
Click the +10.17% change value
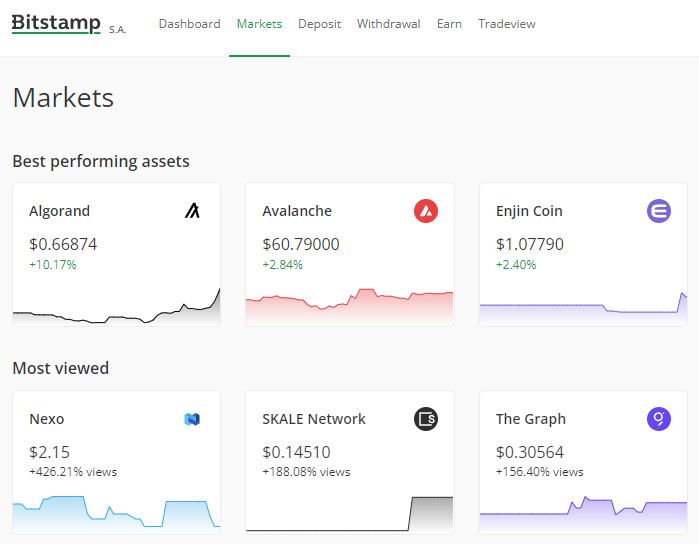[x=53, y=265]
